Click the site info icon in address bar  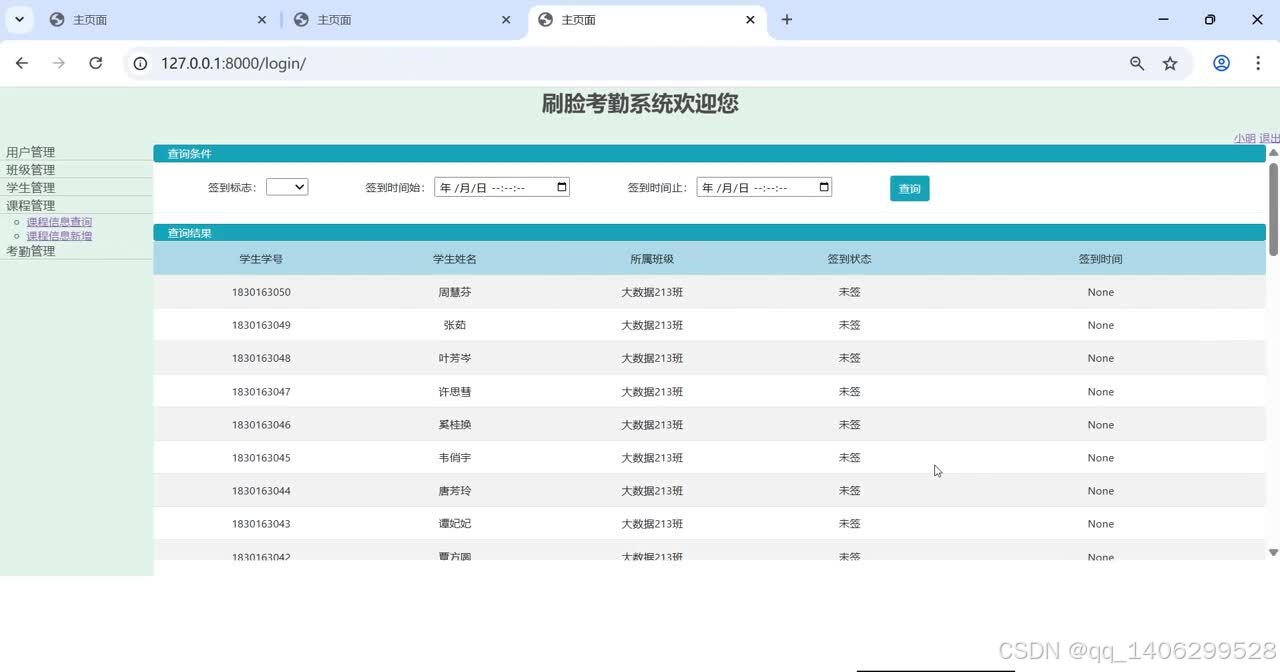pos(139,62)
